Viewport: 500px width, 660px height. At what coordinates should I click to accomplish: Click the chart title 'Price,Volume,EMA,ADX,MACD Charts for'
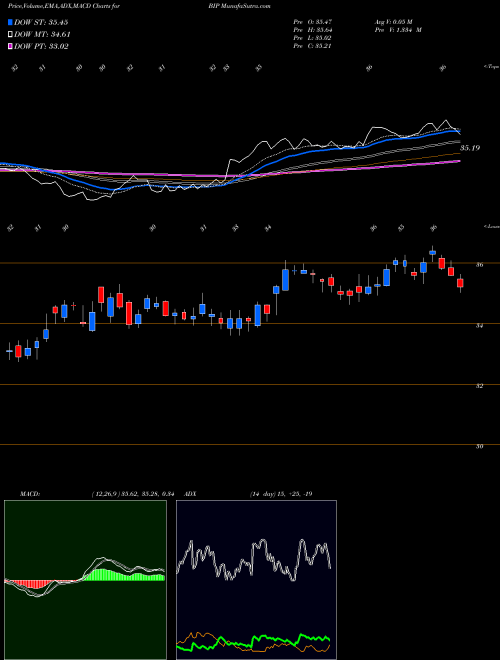coord(64,6)
